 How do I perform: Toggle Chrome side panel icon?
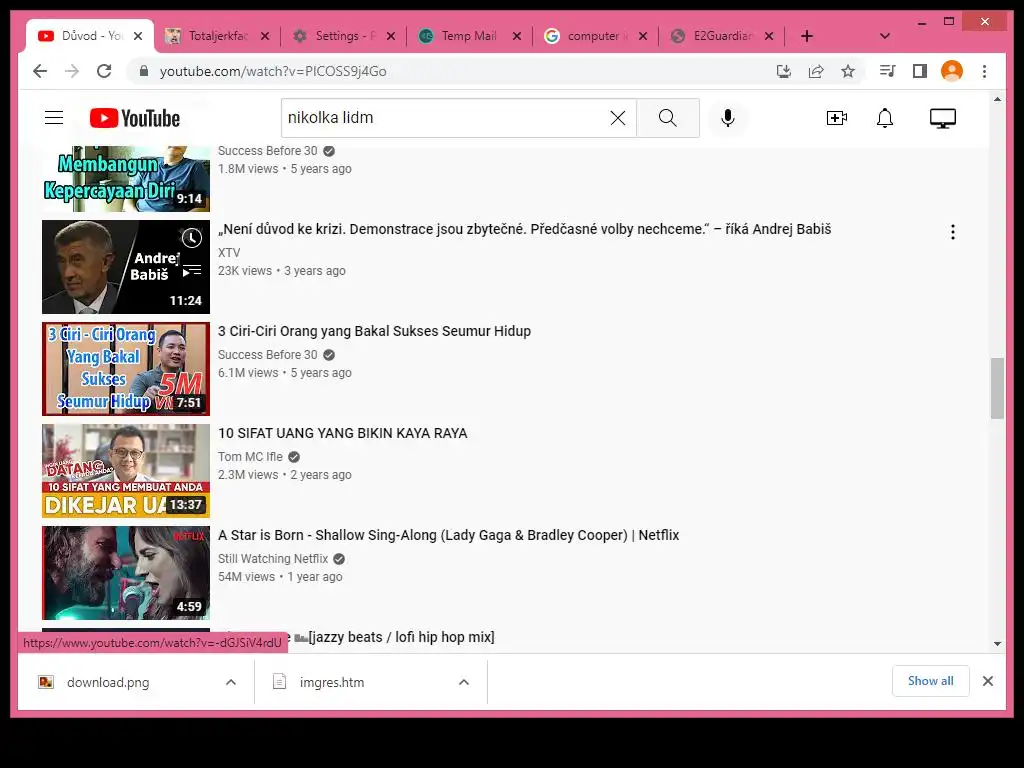pos(920,71)
